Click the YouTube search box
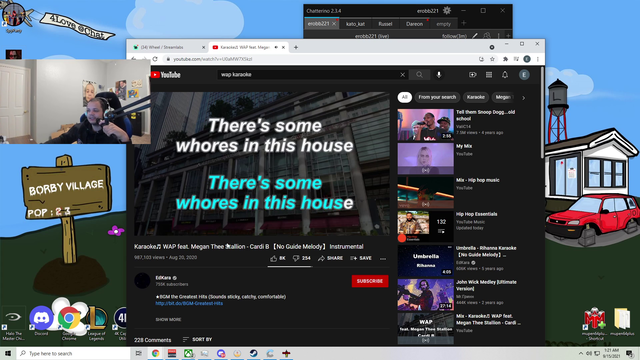The image size is (640, 360). pos(308,75)
